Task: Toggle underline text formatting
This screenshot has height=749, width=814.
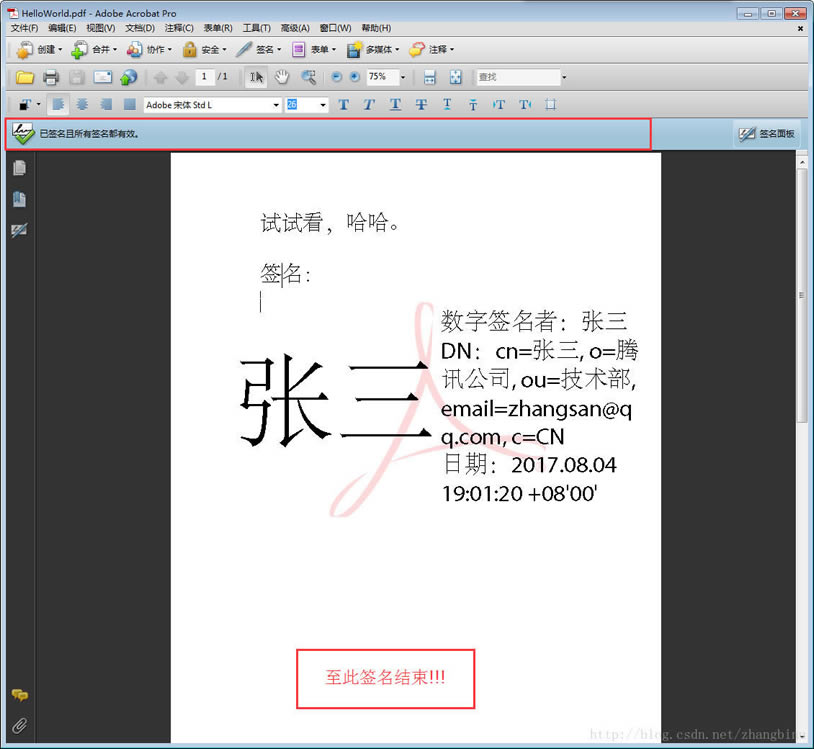Action: (x=395, y=105)
